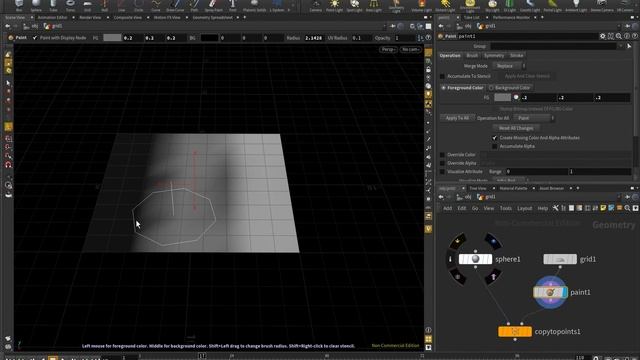Switch to the Brush tab
Viewport: 640px width, 360px height.
[472, 56]
